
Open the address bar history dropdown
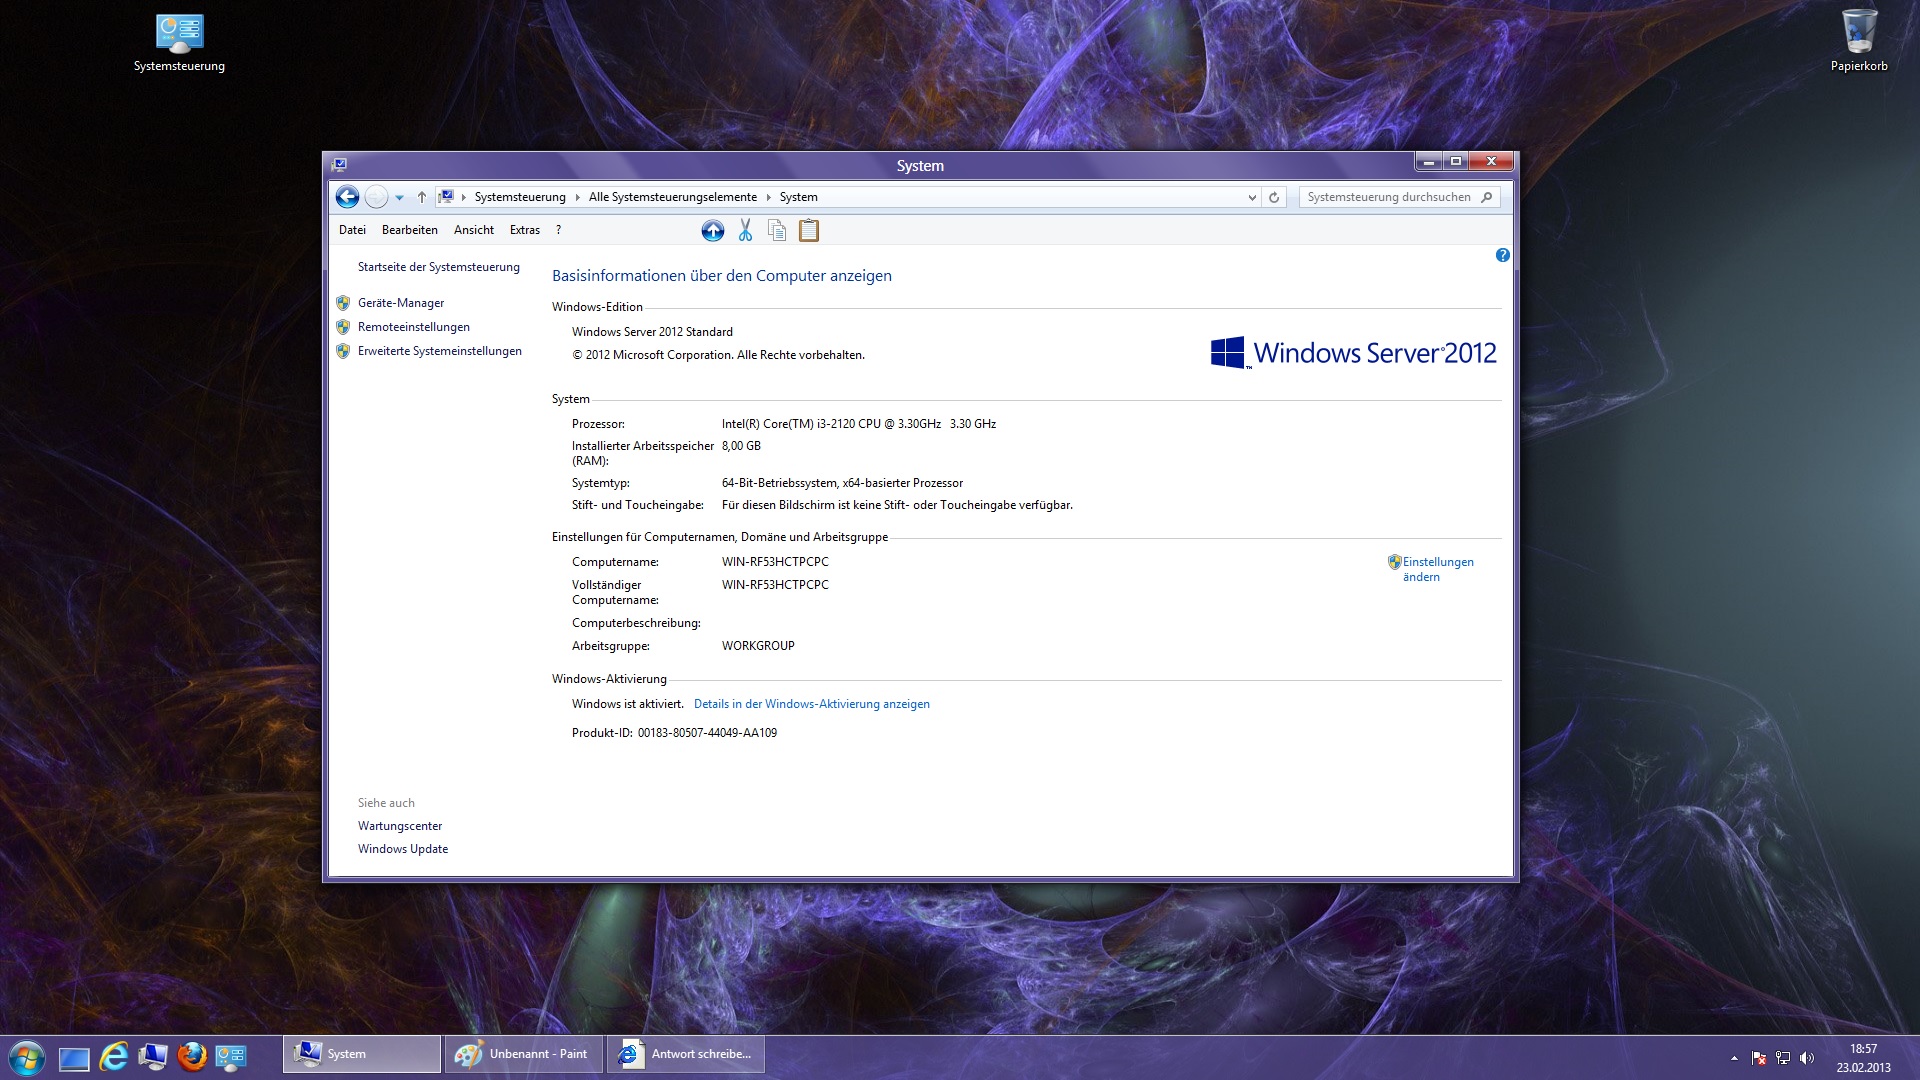click(1251, 197)
